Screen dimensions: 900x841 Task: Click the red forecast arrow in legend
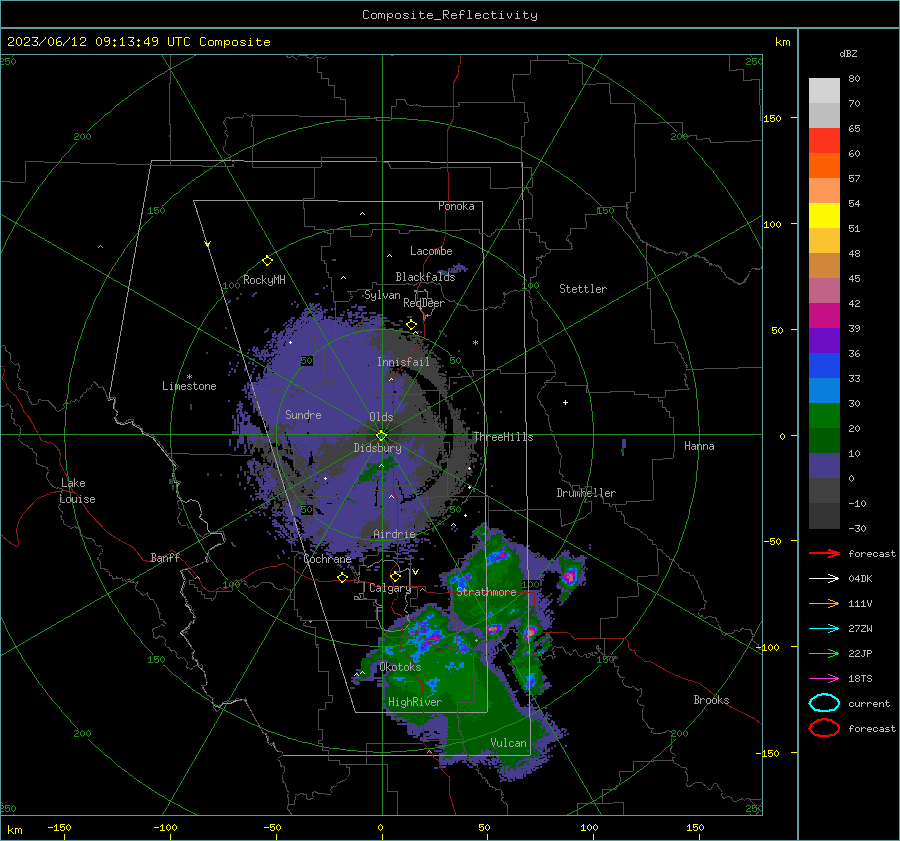coord(824,553)
